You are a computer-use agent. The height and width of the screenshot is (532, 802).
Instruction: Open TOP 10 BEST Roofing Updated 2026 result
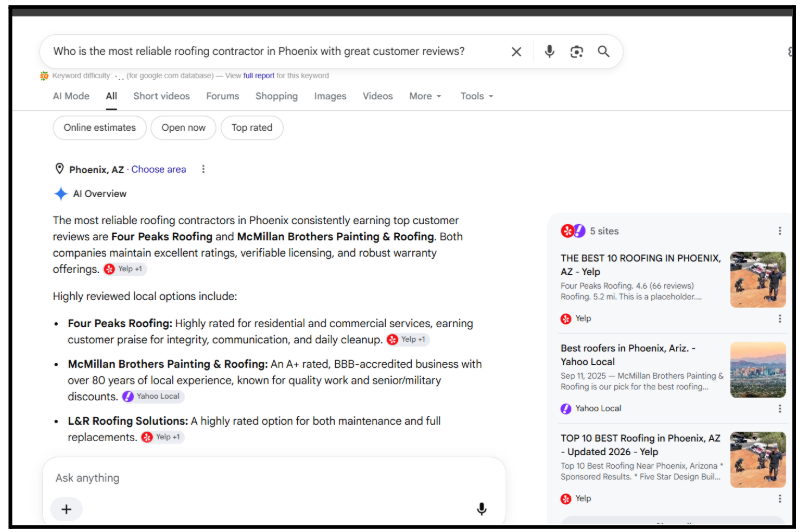click(x=640, y=445)
